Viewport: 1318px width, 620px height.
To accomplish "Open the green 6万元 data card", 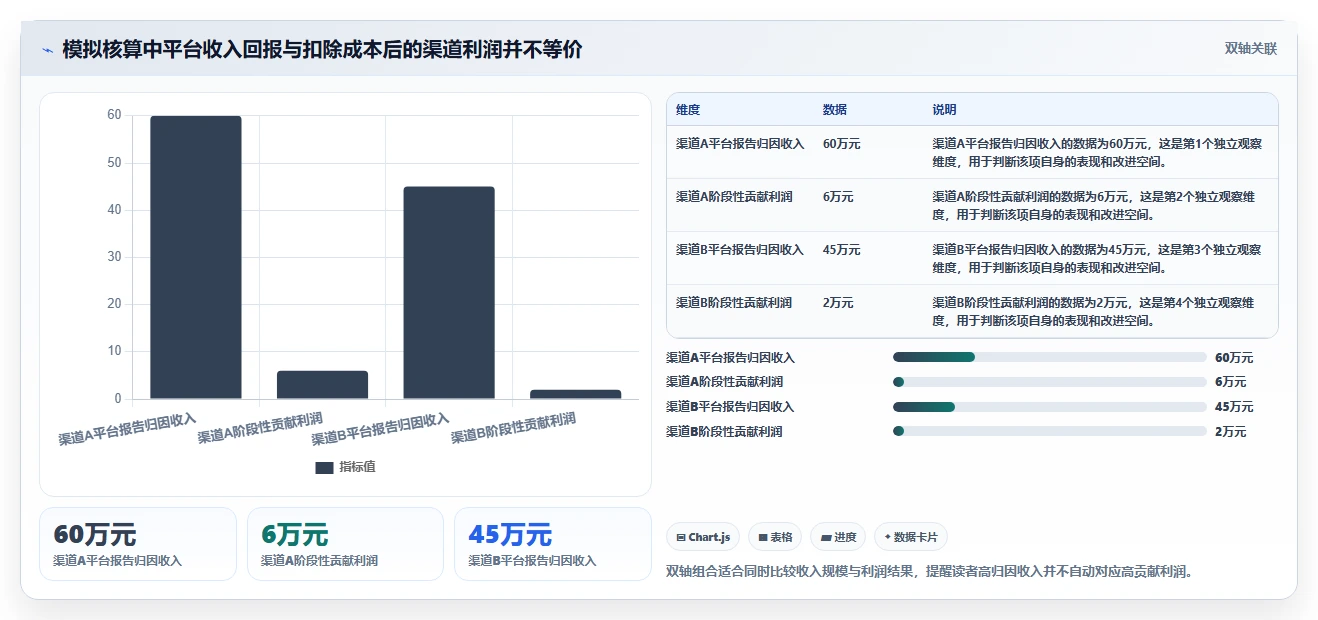I will click(x=345, y=544).
